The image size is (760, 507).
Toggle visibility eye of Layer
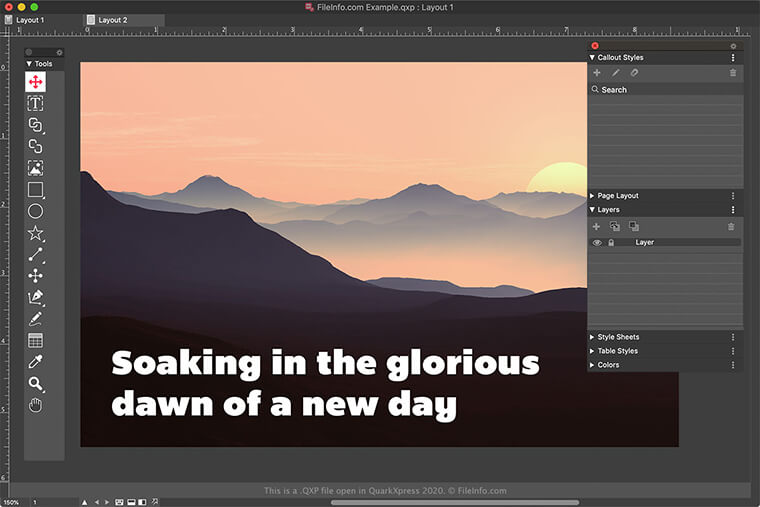(597, 242)
